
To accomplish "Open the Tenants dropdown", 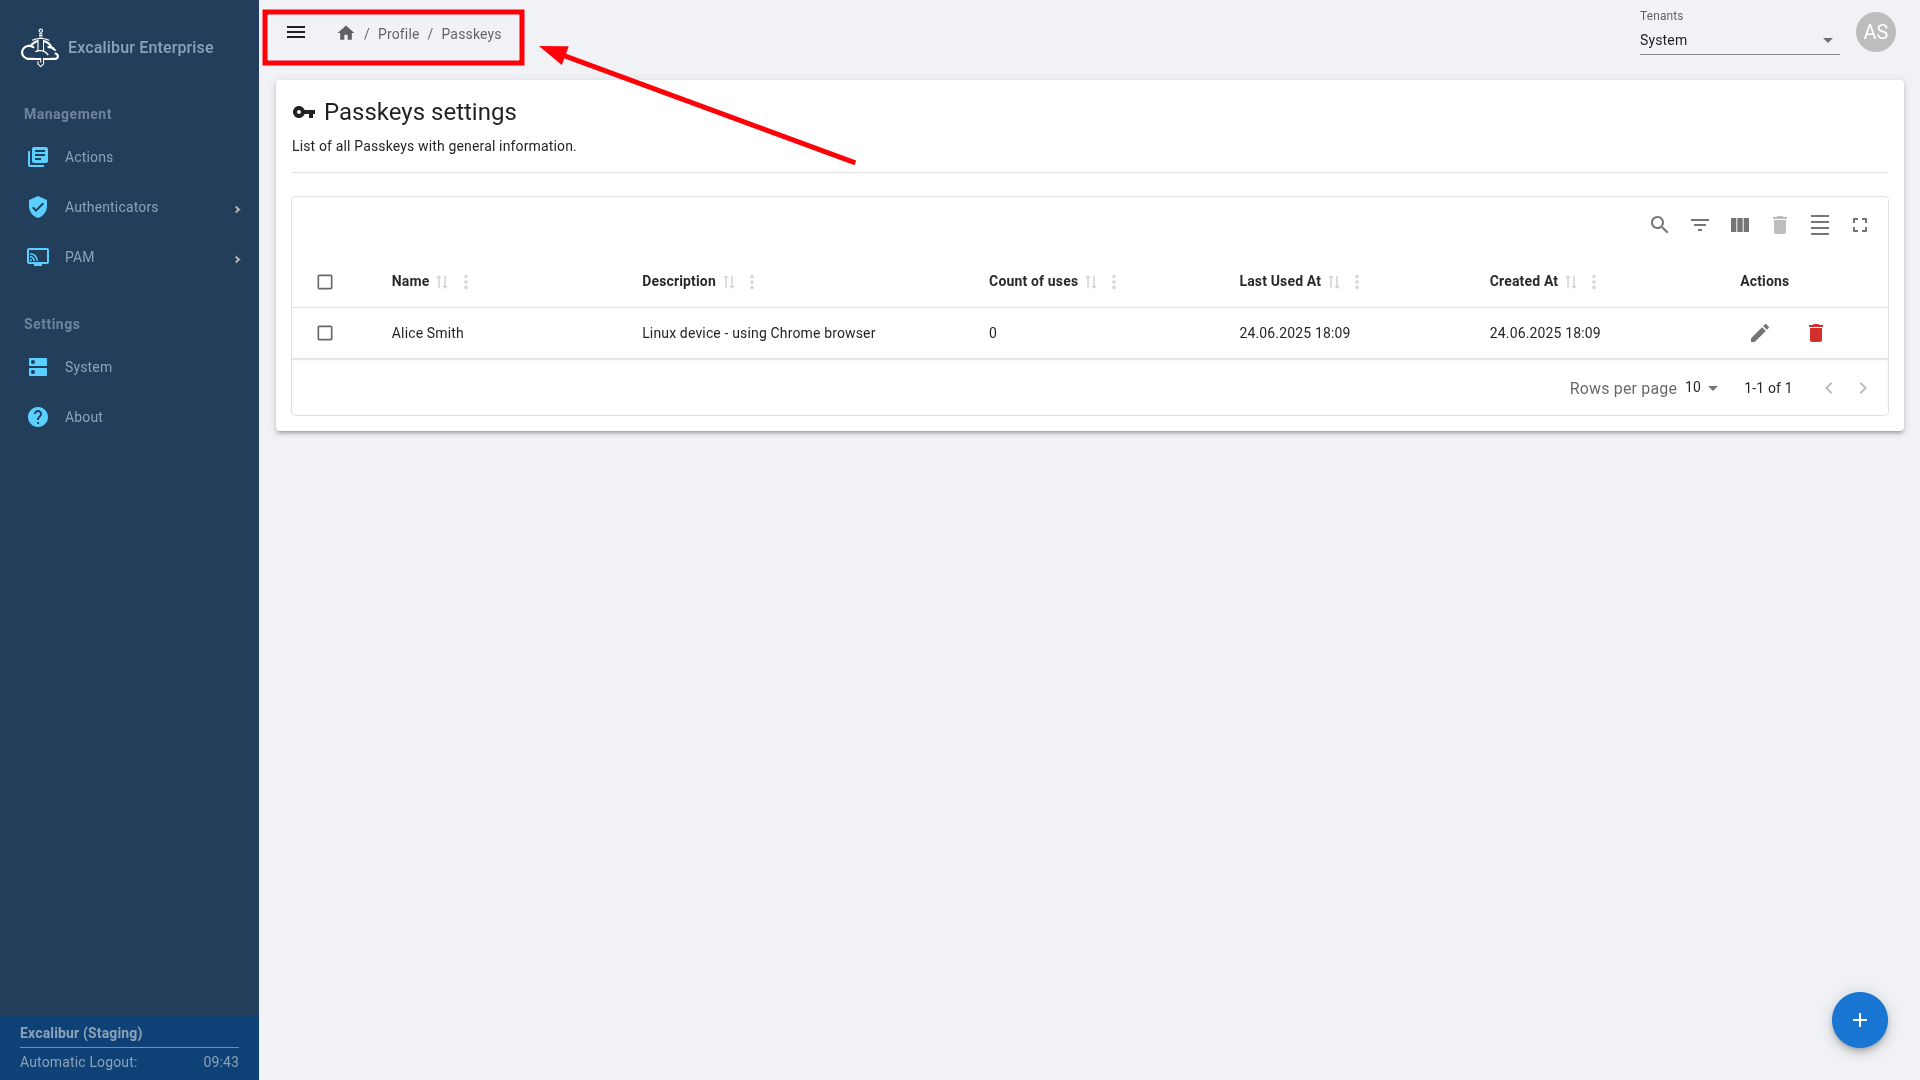I will [1738, 40].
